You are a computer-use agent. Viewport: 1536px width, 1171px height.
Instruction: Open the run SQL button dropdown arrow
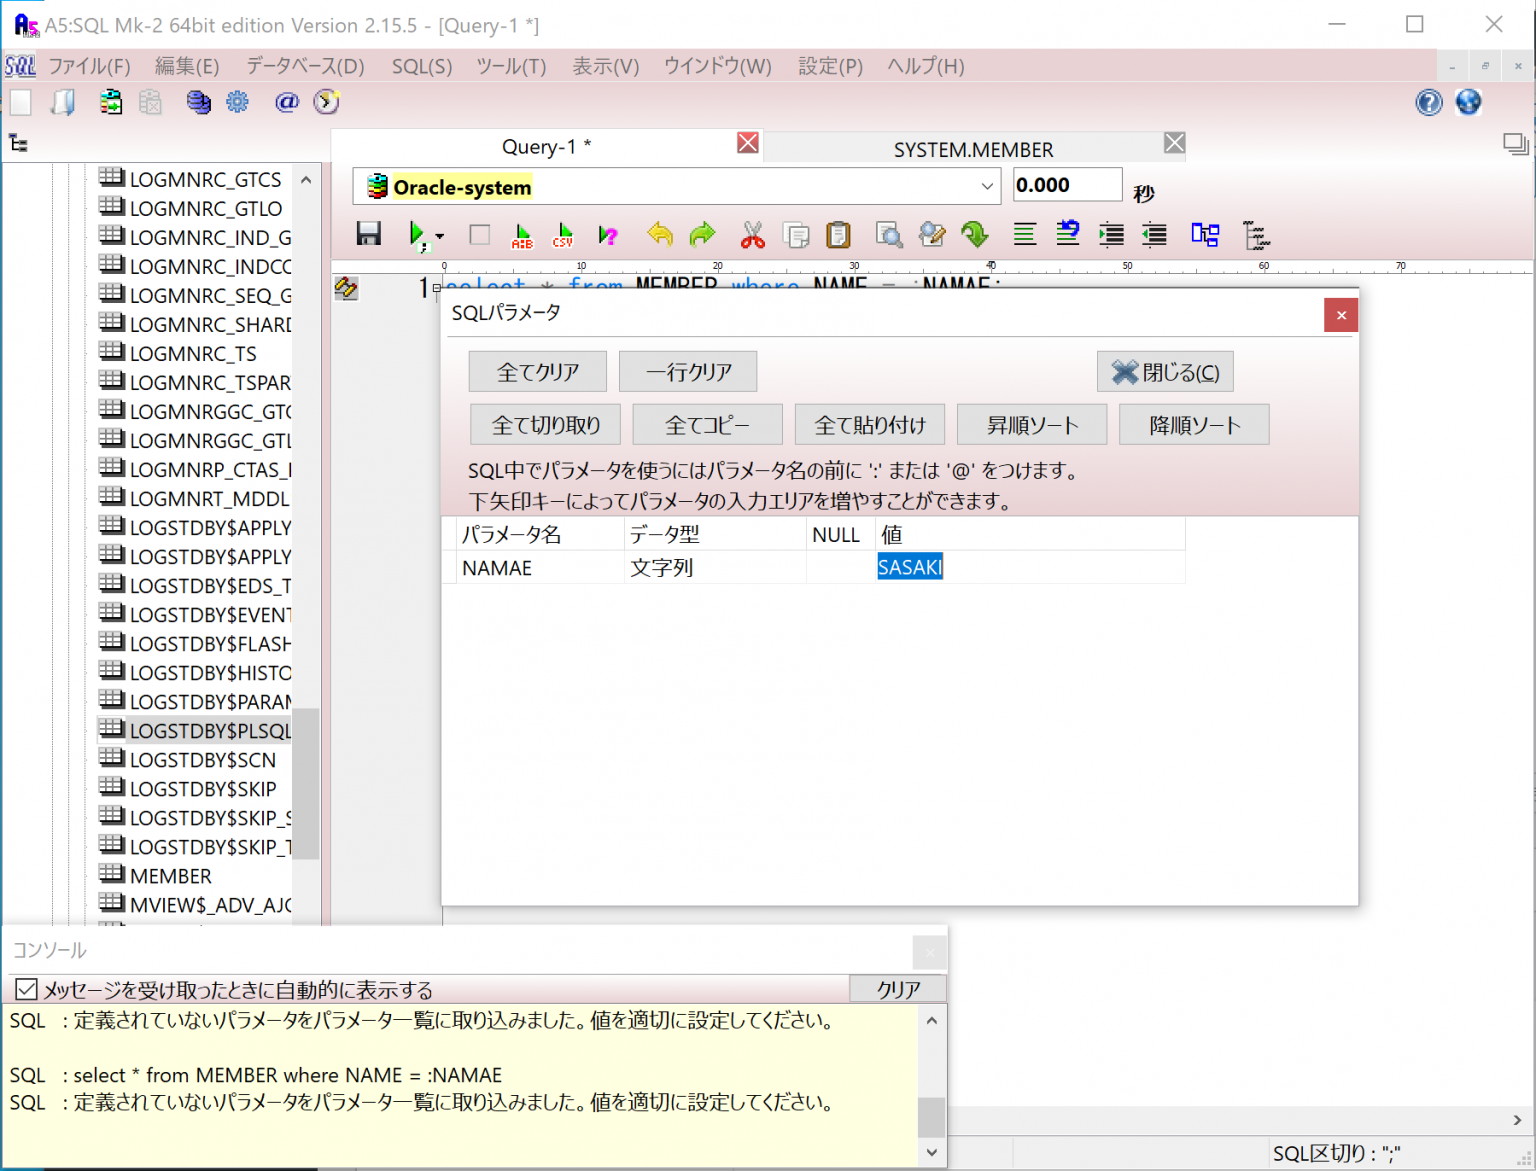pyautogui.click(x=440, y=237)
